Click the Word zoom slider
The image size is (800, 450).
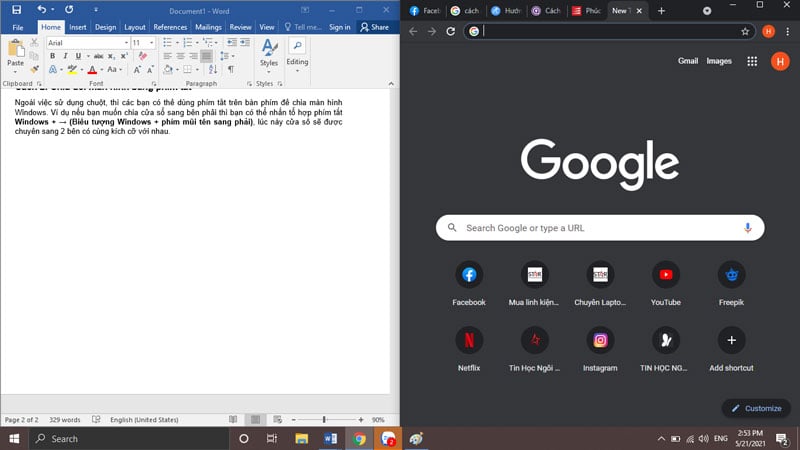(x=324, y=419)
